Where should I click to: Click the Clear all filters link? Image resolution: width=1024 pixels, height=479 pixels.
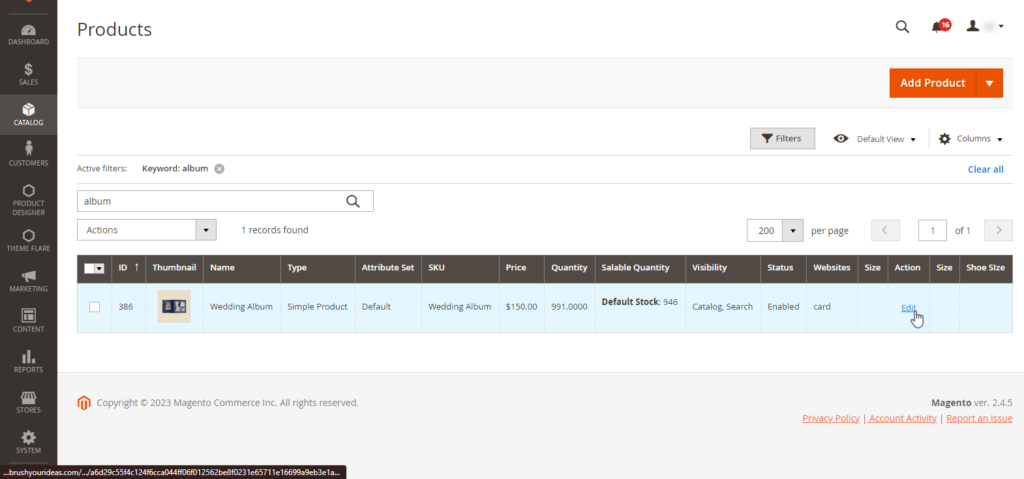pyautogui.click(x=985, y=169)
